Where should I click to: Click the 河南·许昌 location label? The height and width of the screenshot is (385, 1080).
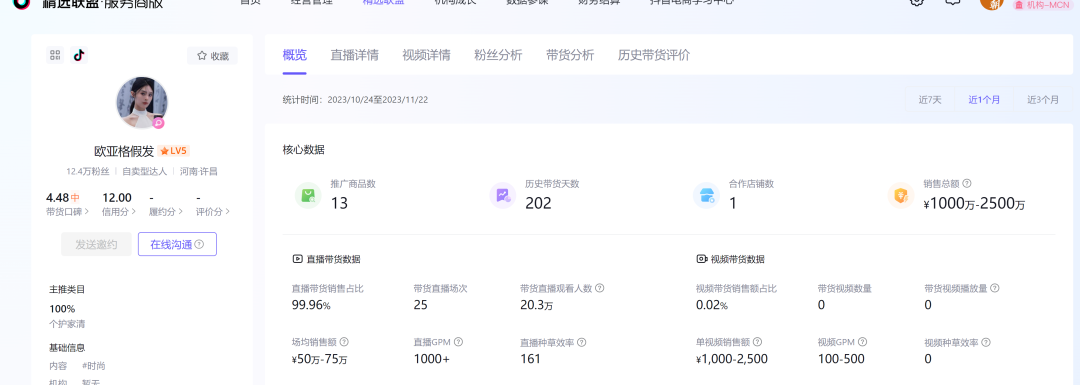click(199, 171)
